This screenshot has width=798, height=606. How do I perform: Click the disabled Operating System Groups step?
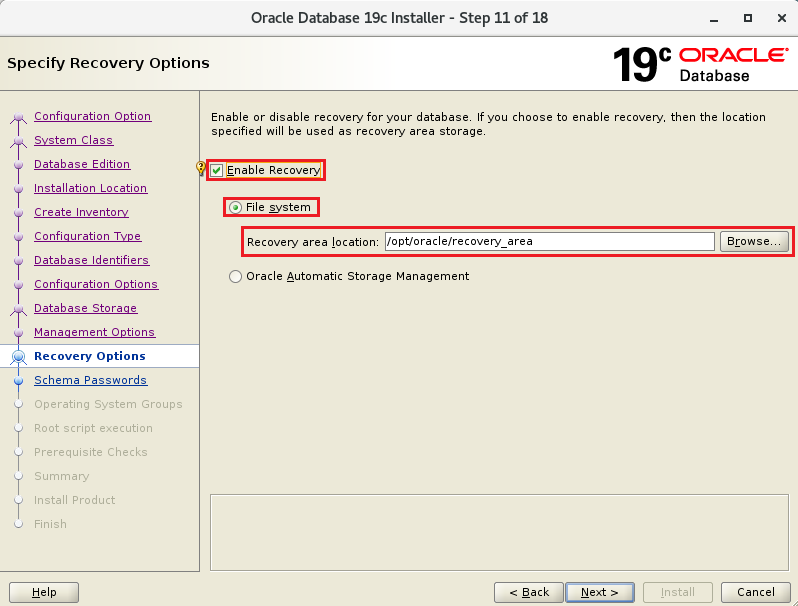(x=108, y=404)
